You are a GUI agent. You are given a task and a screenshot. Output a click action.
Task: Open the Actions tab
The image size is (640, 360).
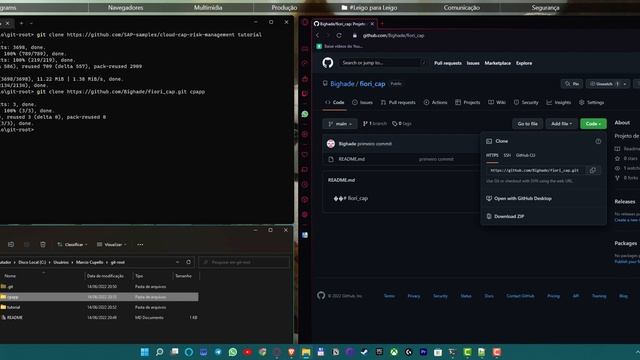(435, 102)
